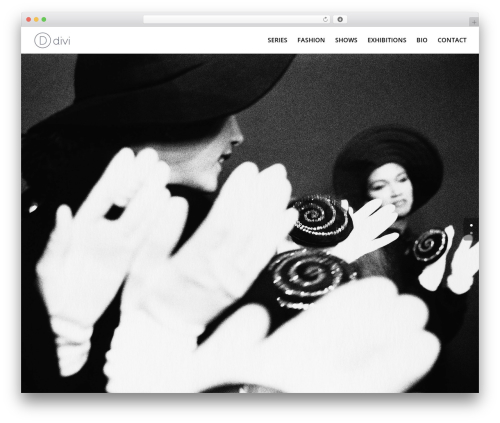Open the EXHIBITIONS menu item
500x423 pixels.
(387, 40)
